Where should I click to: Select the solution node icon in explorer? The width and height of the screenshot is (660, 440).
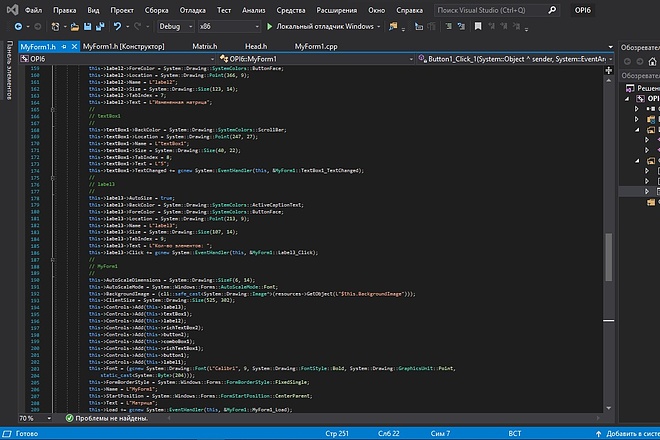tap(630, 88)
